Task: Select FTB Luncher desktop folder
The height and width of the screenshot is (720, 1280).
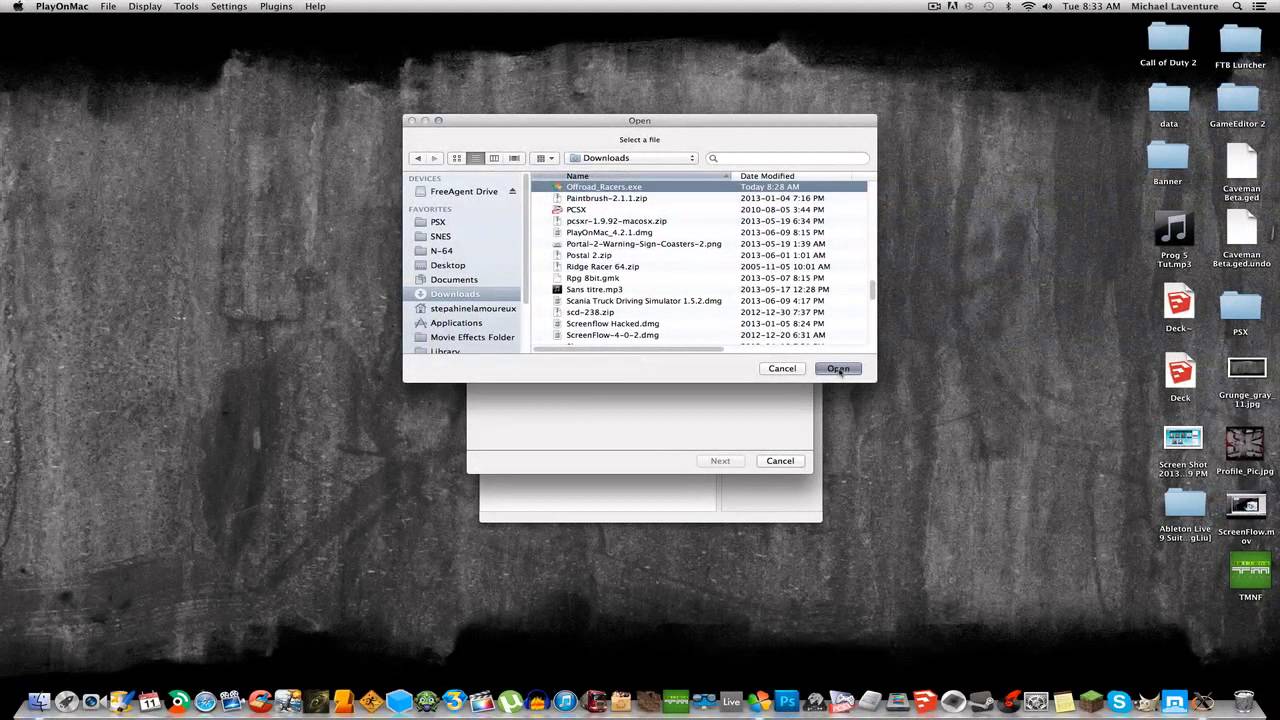Action: 1240,46
